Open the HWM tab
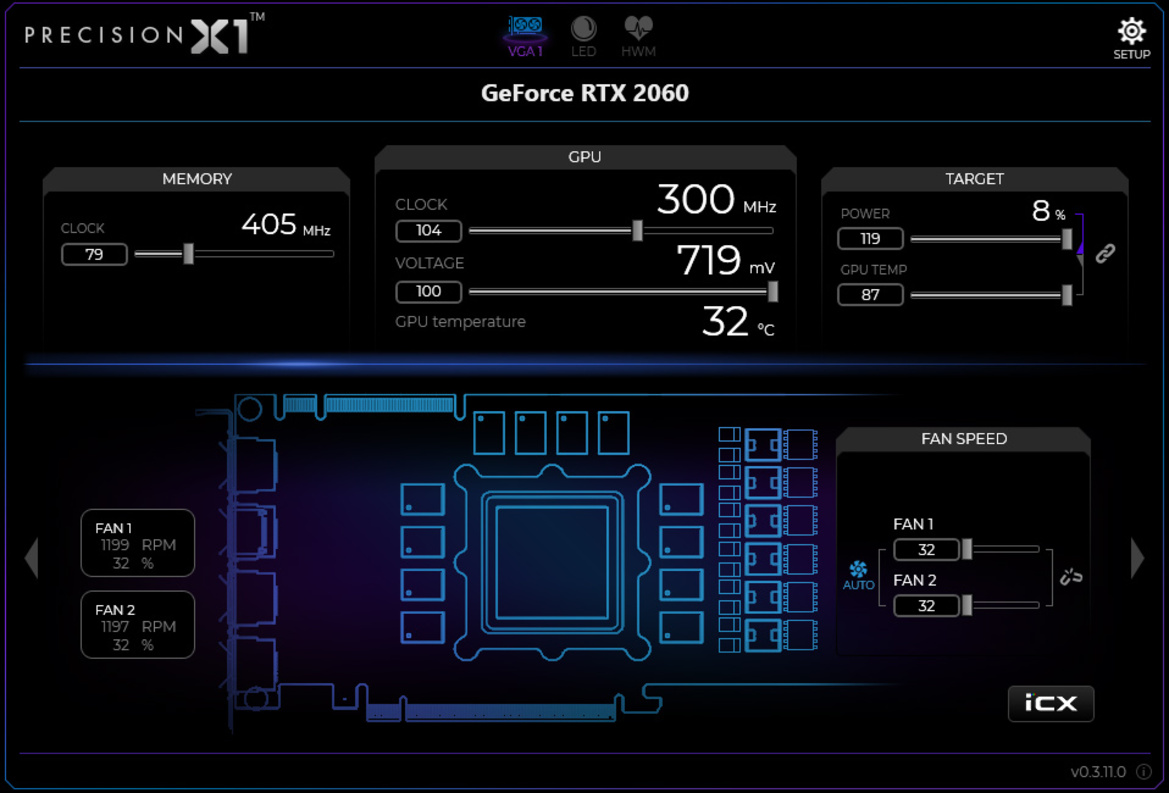Viewport: 1169px width, 793px height. pos(638,37)
